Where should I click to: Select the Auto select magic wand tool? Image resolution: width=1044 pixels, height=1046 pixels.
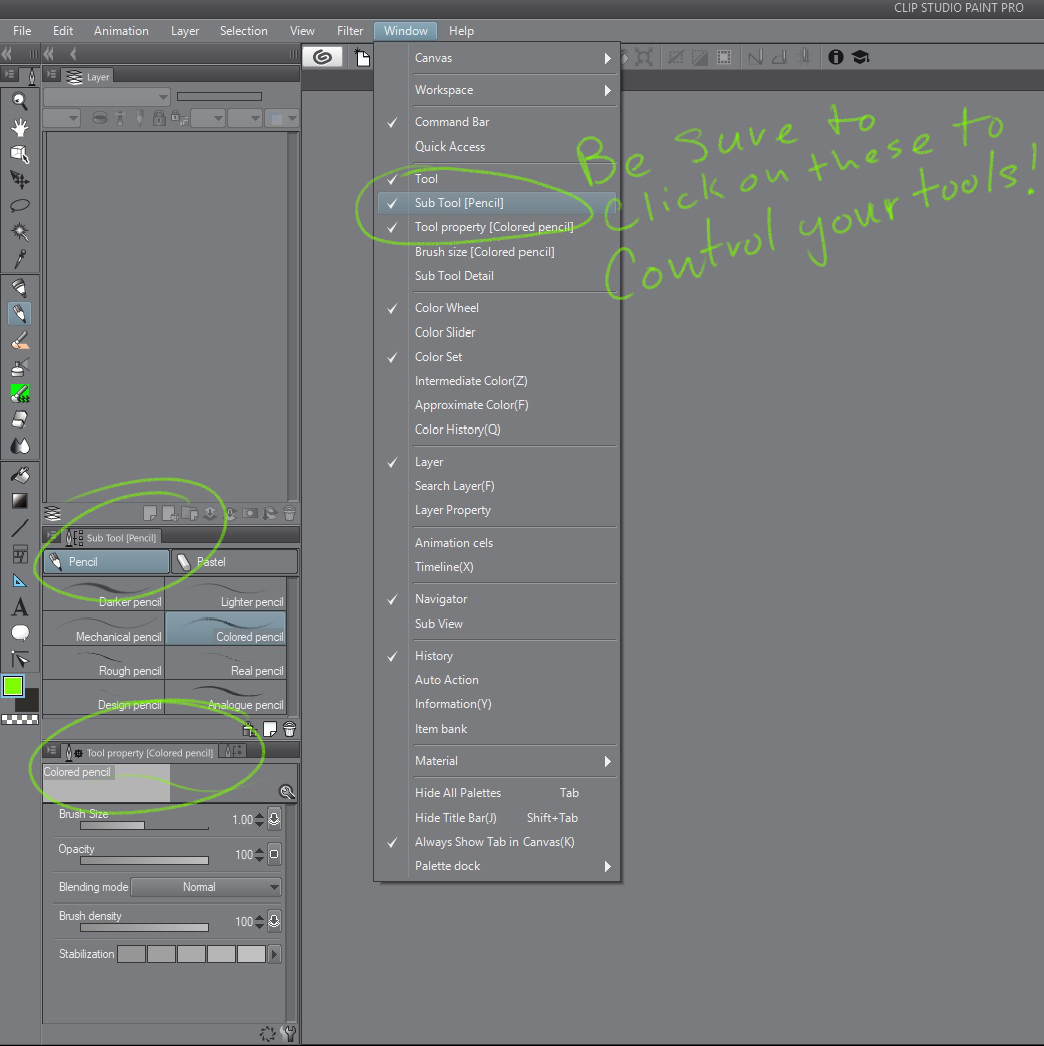(19, 232)
